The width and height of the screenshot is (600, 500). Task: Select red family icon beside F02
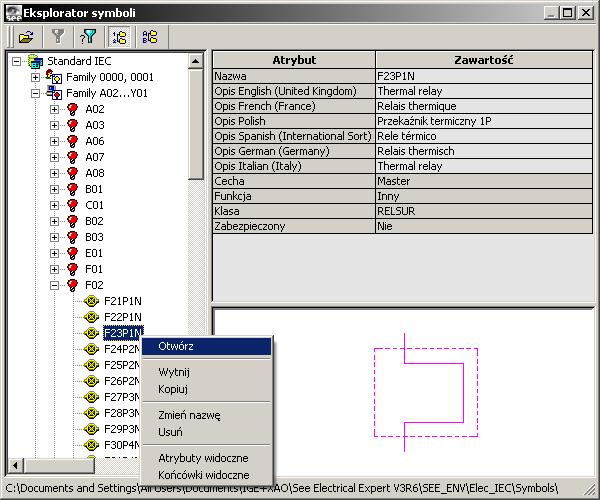pos(72,285)
